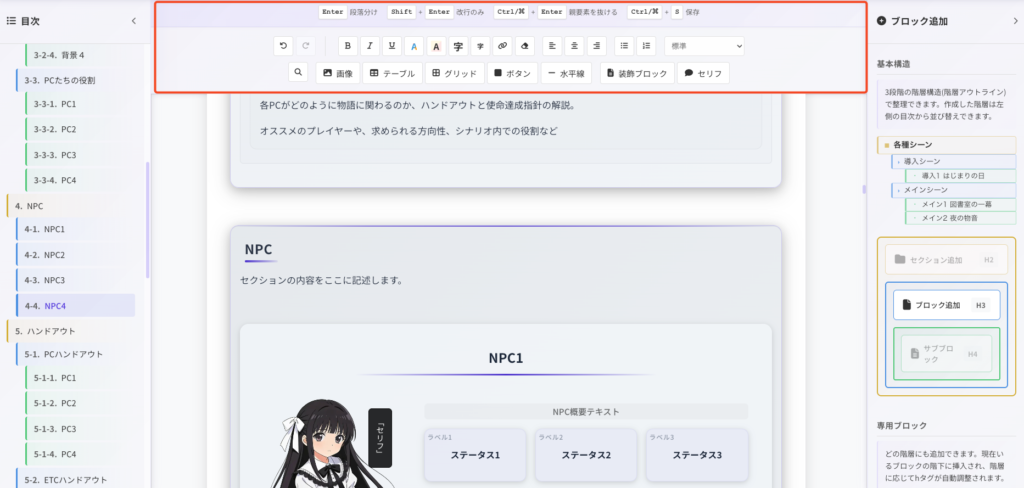Click the ブロック追加 H3 block card

[x=945, y=305]
